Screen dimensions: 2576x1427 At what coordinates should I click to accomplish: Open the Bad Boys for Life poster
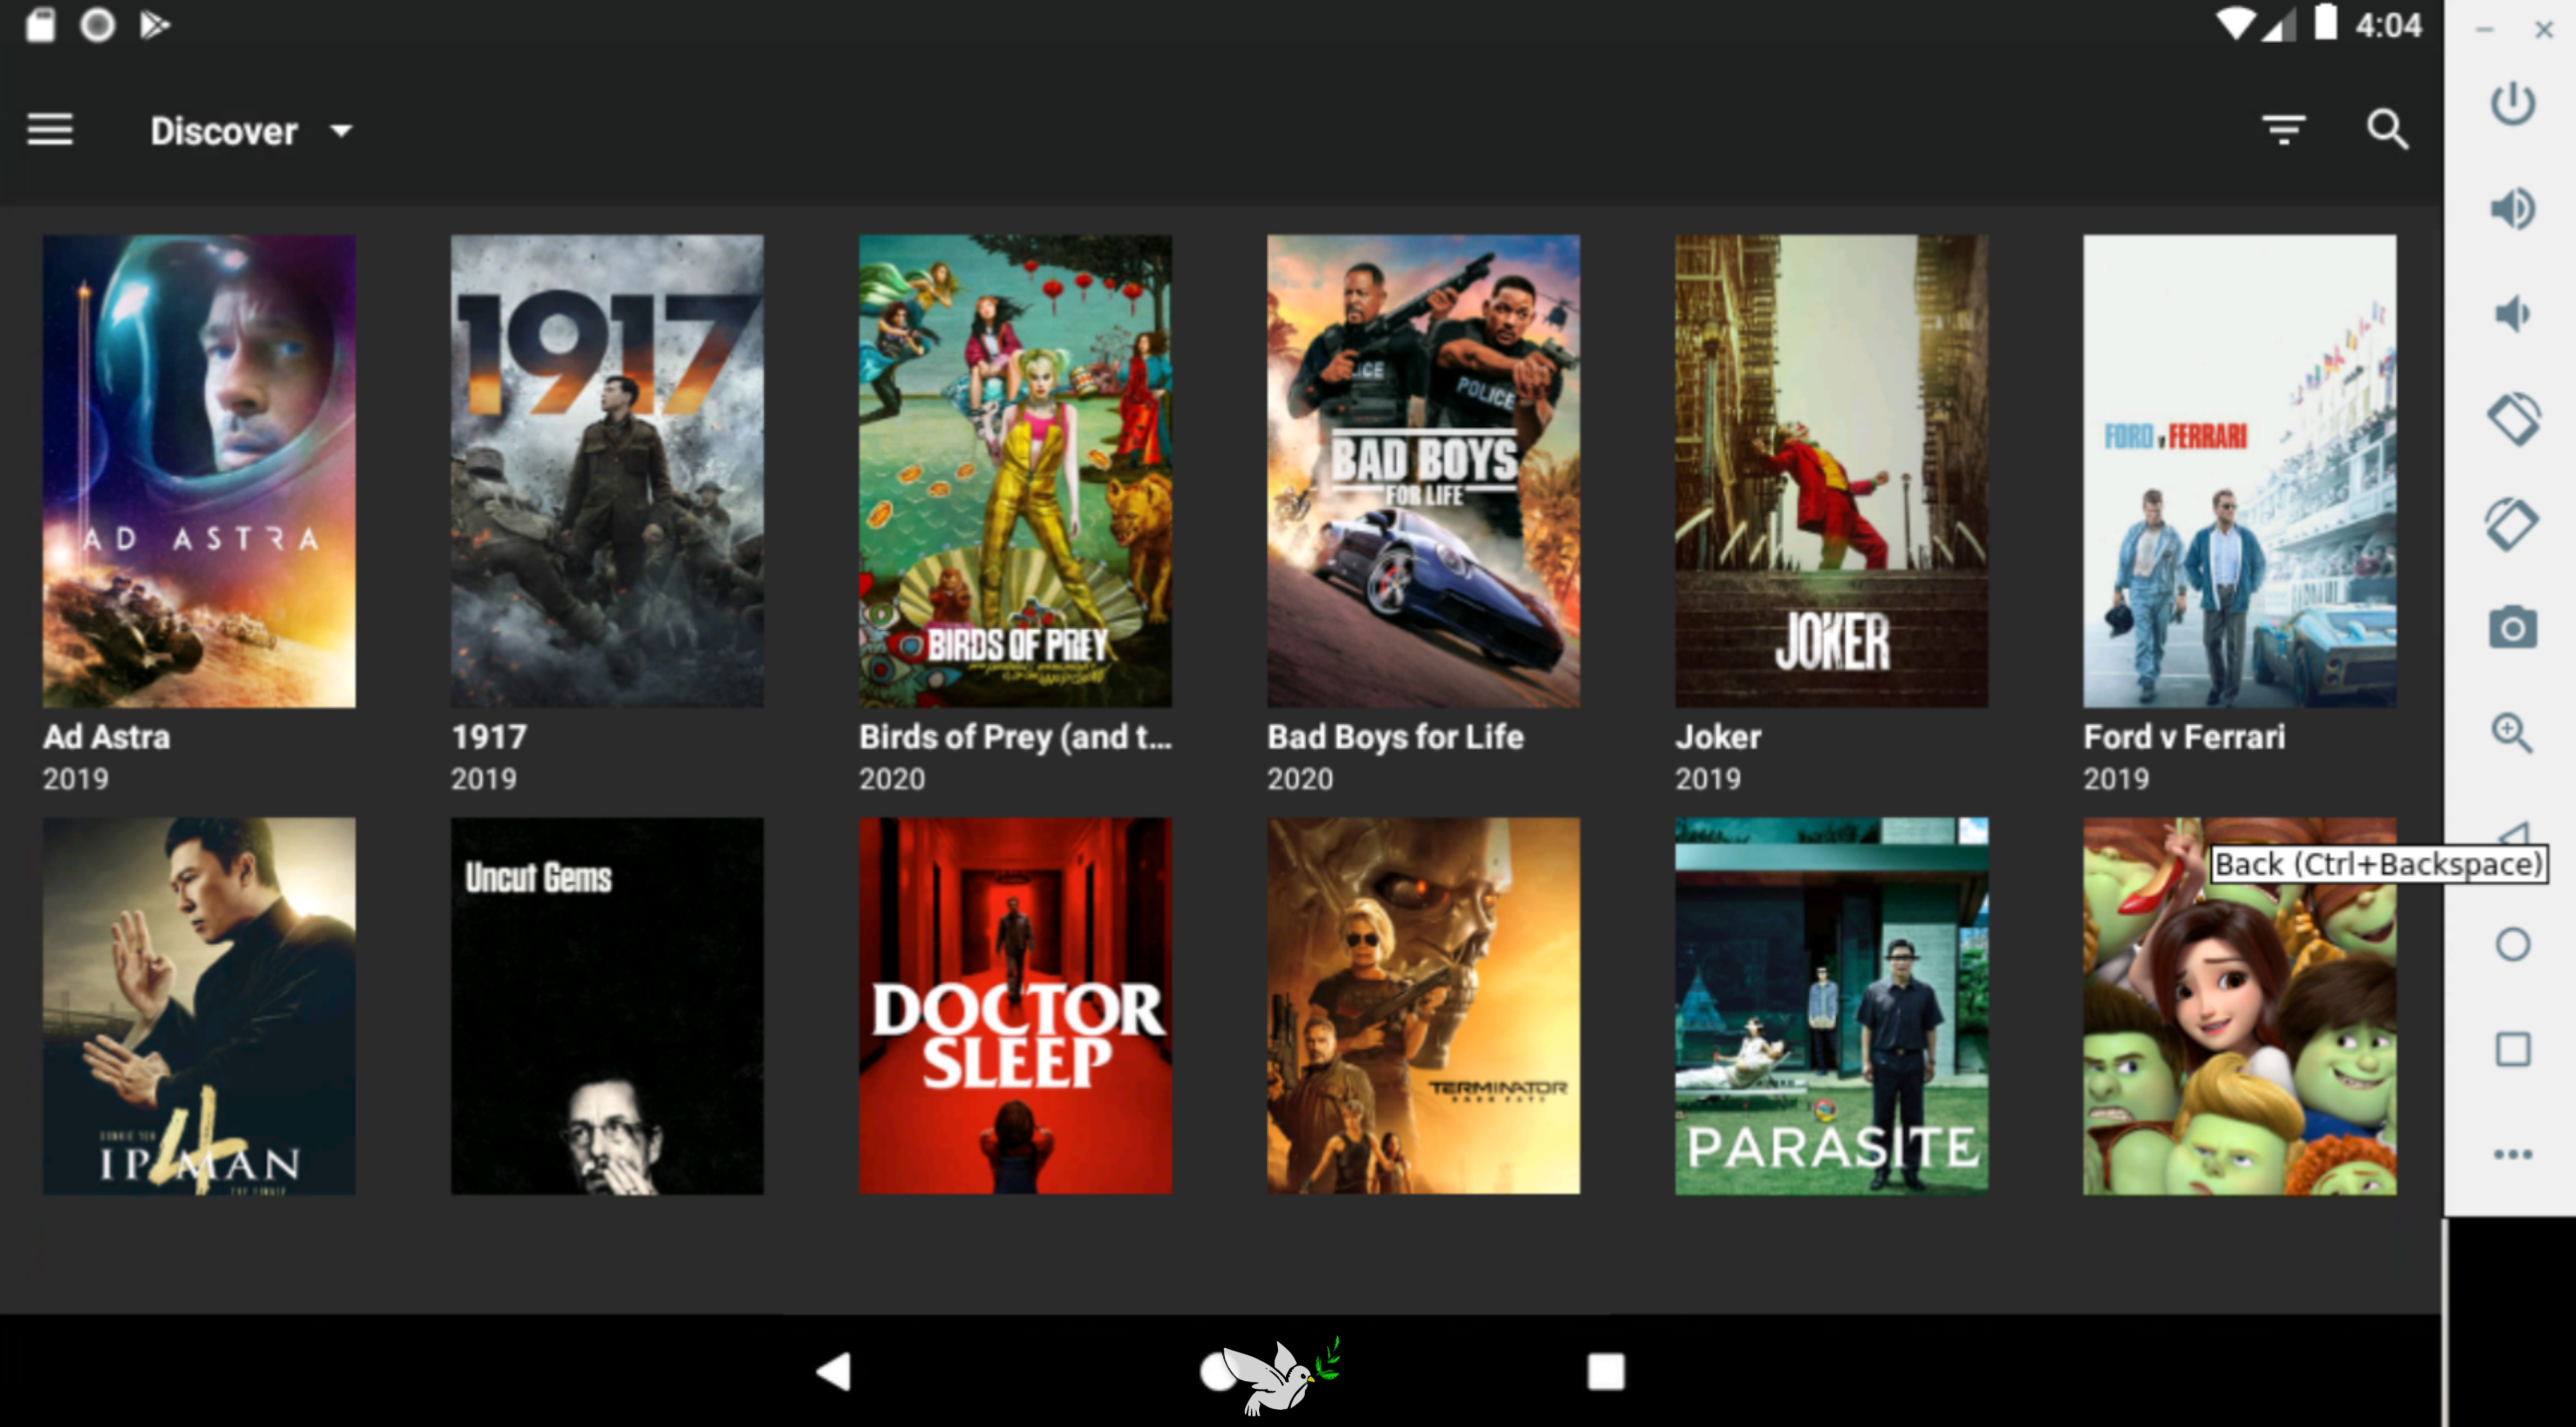(1423, 471)
